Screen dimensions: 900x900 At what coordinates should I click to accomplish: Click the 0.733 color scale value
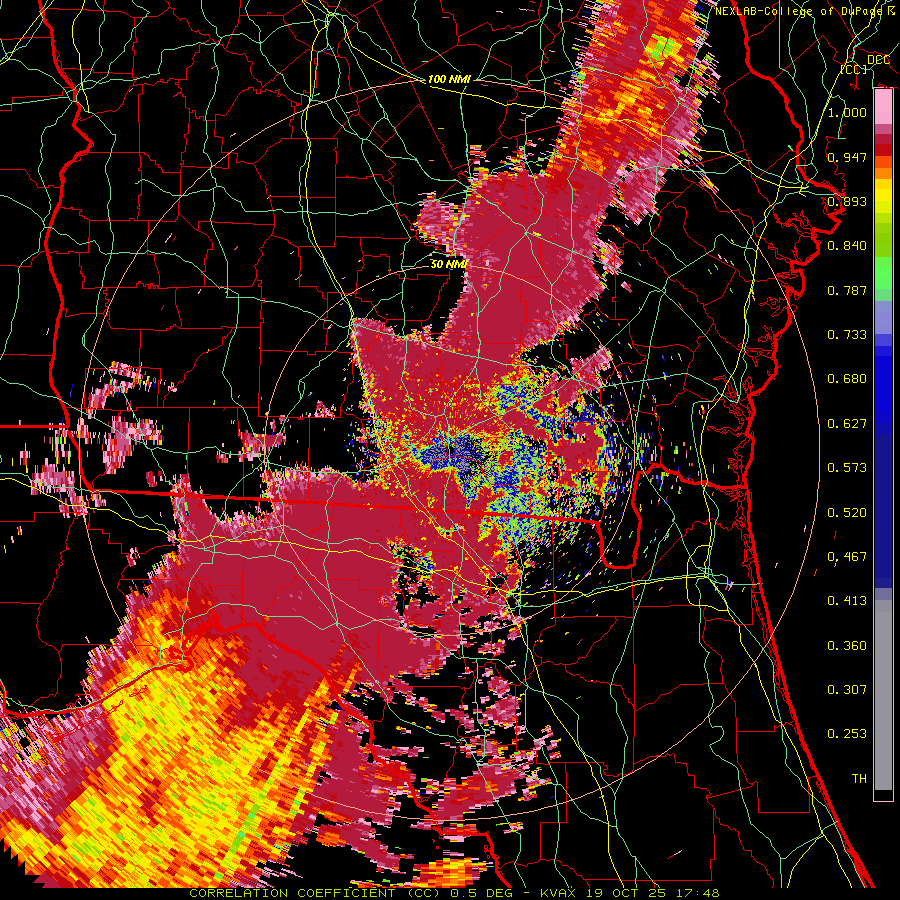point(847,335)
